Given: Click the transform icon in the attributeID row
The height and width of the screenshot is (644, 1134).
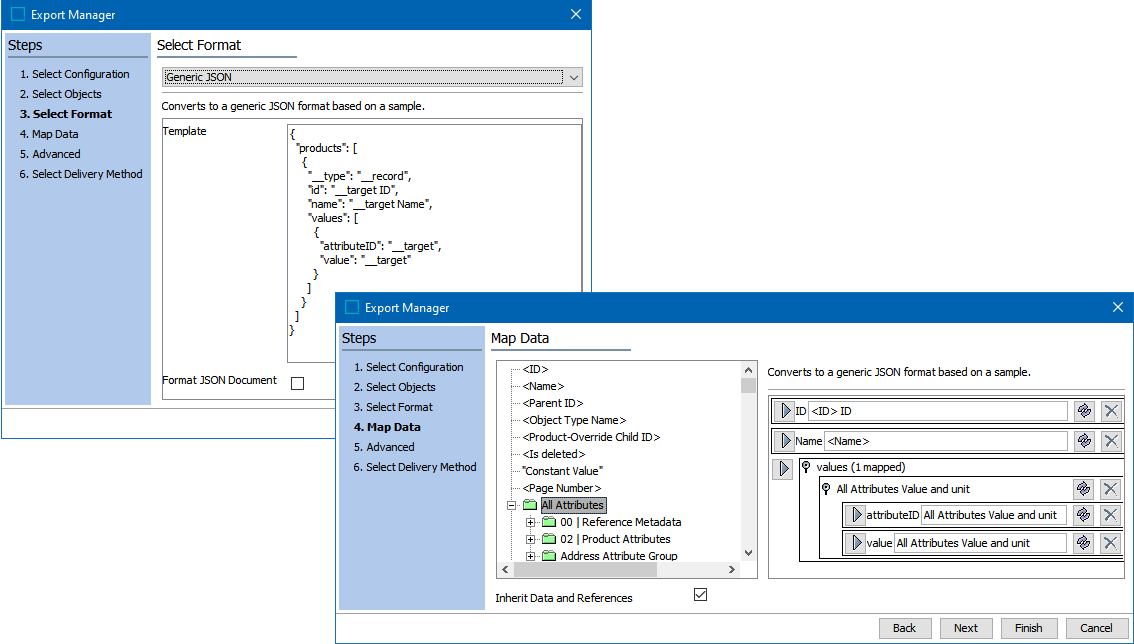Looking at the screenshot, I should tap(1083, 515).
